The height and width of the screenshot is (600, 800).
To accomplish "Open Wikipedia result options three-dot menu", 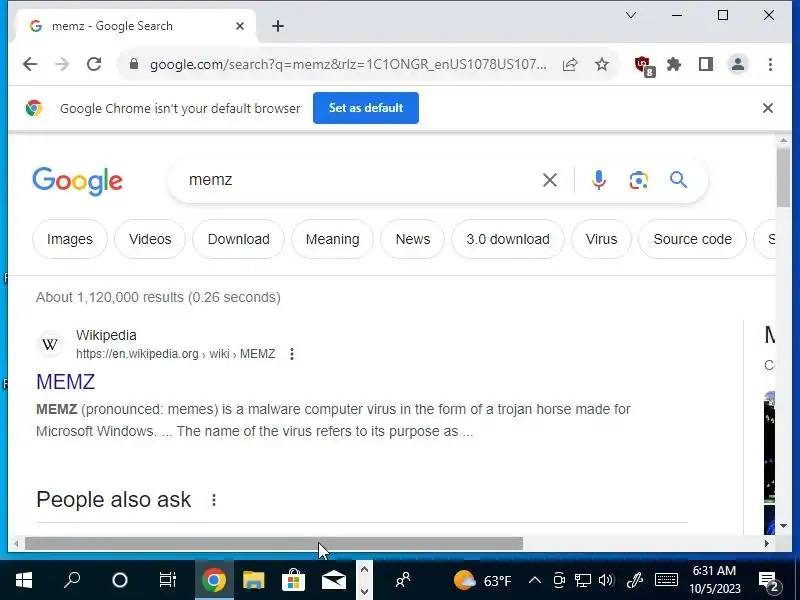I will point(292,354).
